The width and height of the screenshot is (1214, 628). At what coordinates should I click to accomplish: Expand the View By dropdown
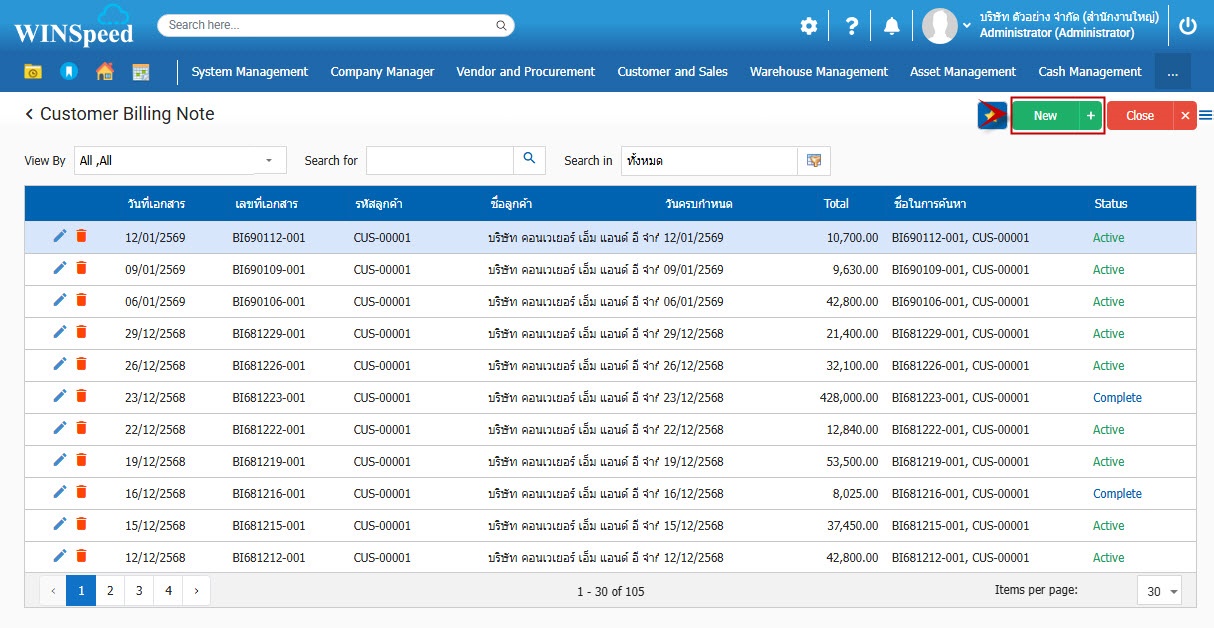(268, 160)
